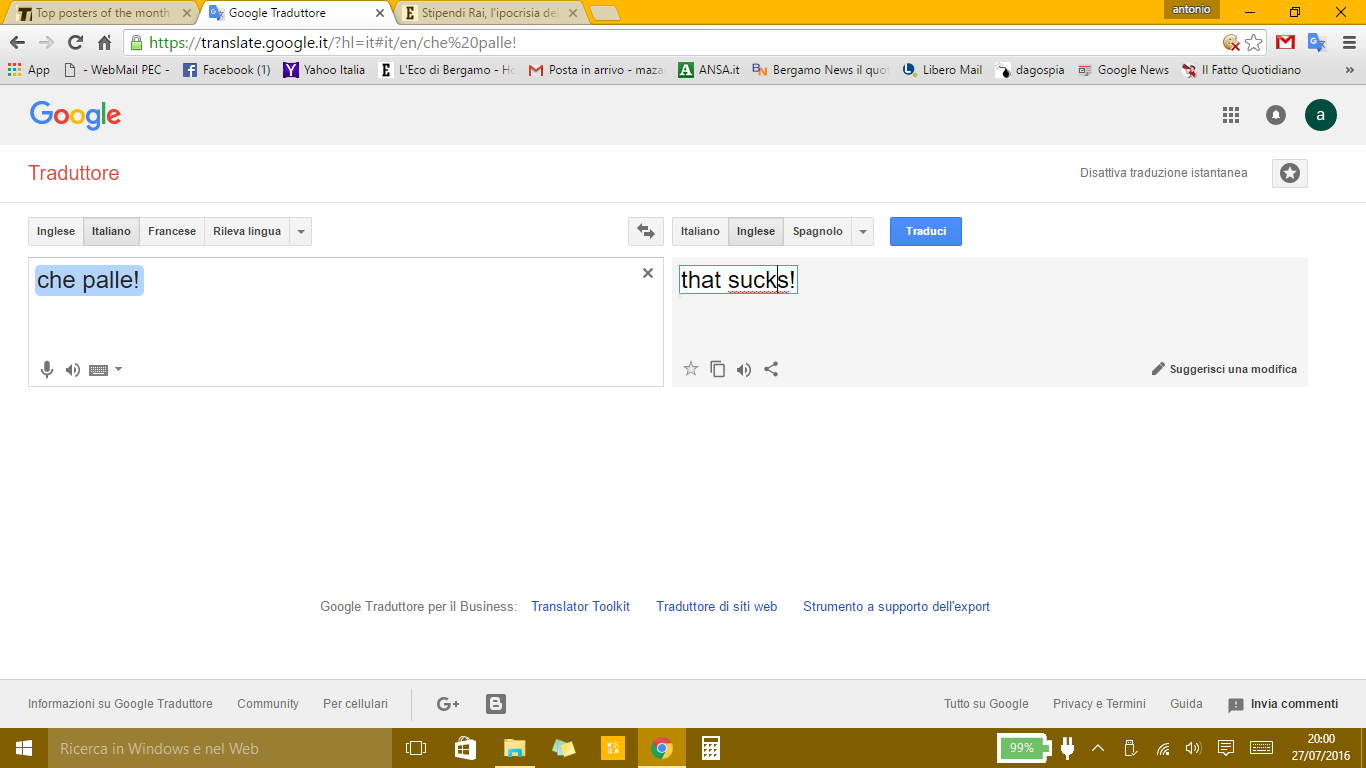The image size is (1366, 768).
Task: Click the Google logo
Action: point(75,115)
